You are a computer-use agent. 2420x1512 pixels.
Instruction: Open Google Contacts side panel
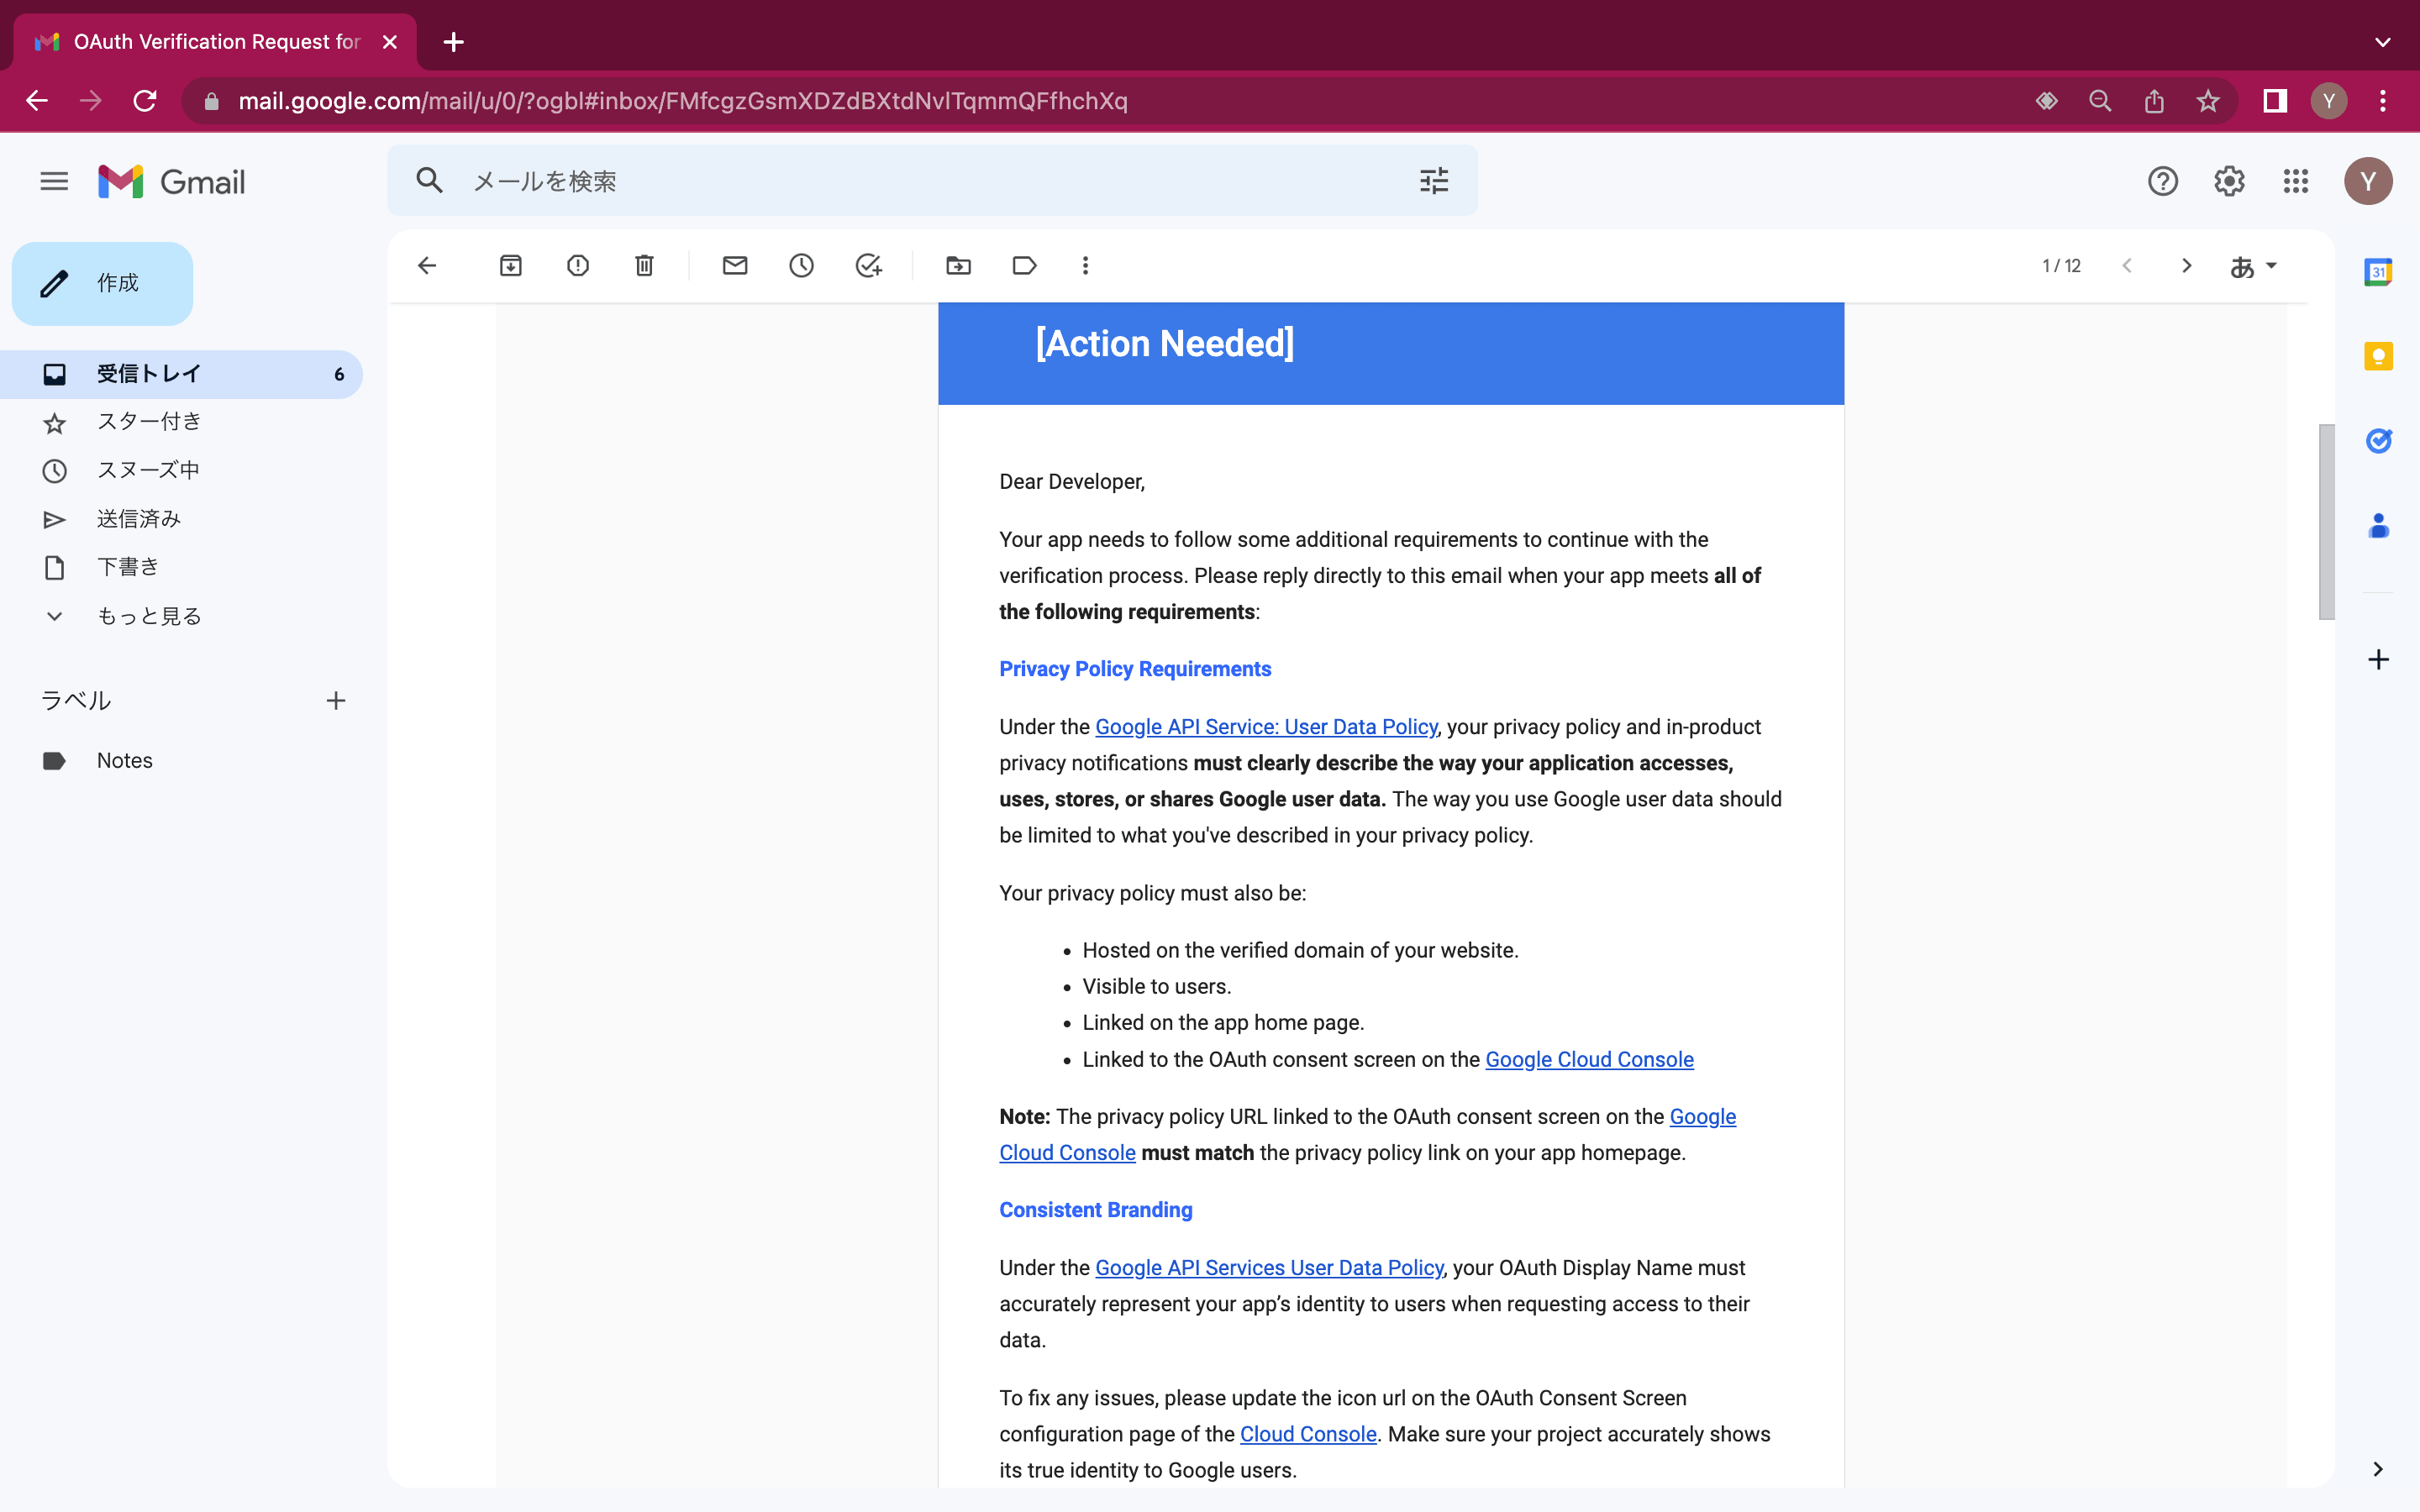[2378, 525]
